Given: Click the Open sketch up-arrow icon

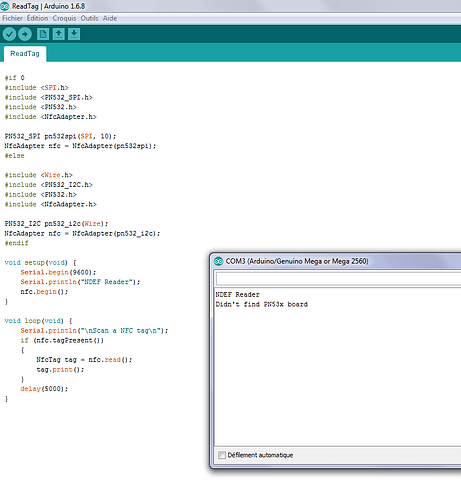Looking at the screenshot, I should point(58,34).
